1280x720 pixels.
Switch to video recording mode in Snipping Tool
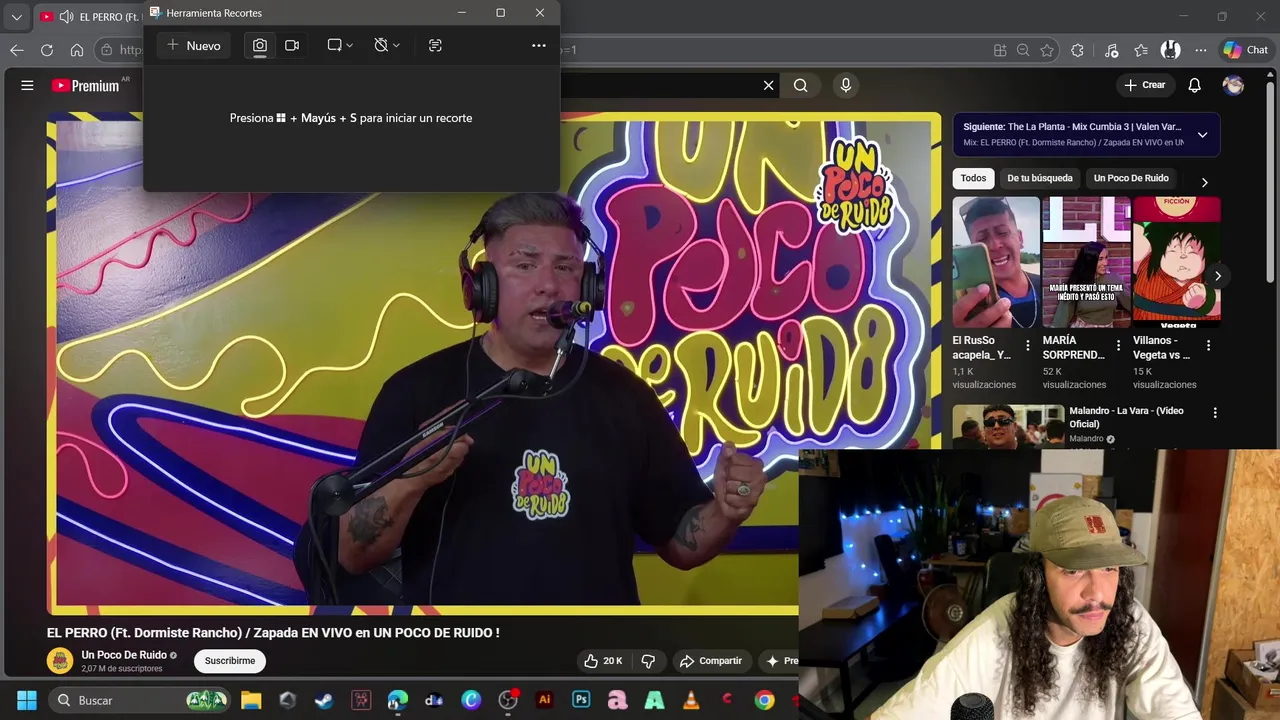coord(292,45)
